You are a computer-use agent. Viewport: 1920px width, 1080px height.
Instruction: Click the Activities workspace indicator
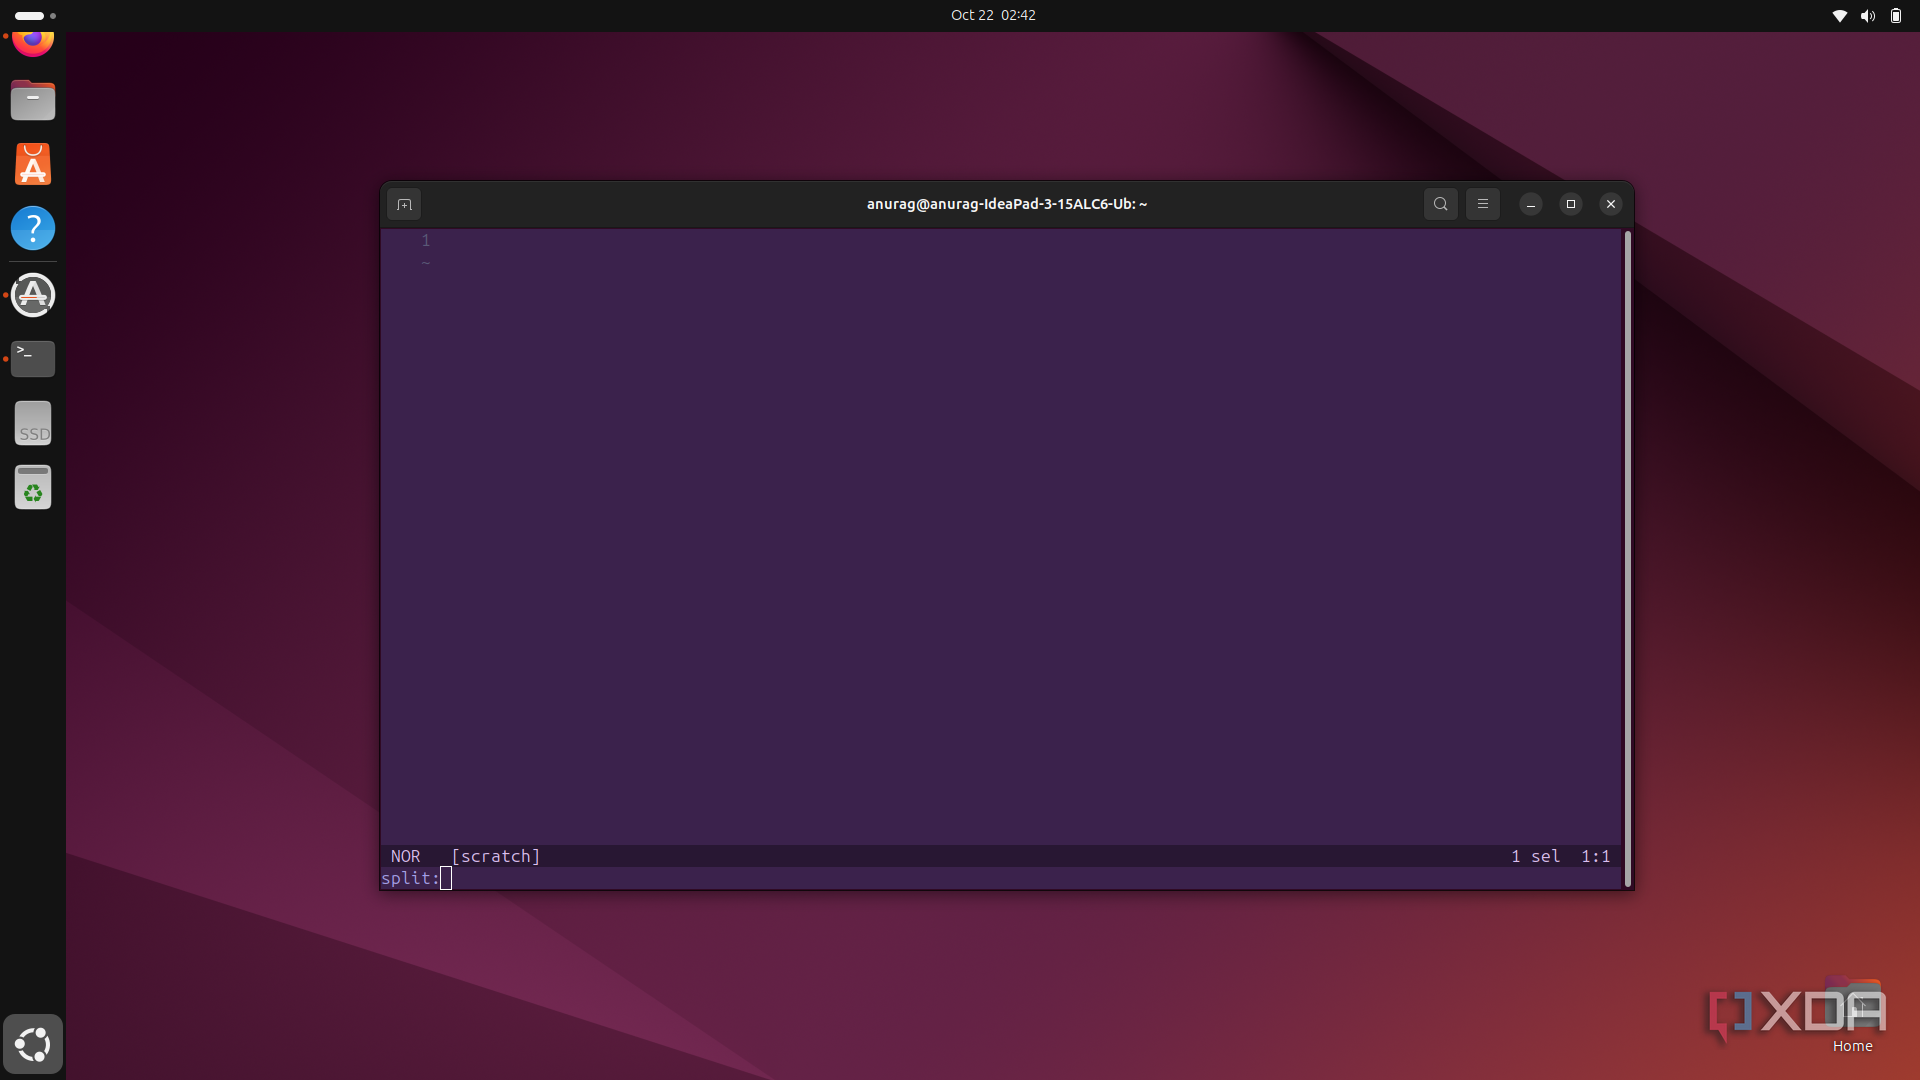coord(35,16)
